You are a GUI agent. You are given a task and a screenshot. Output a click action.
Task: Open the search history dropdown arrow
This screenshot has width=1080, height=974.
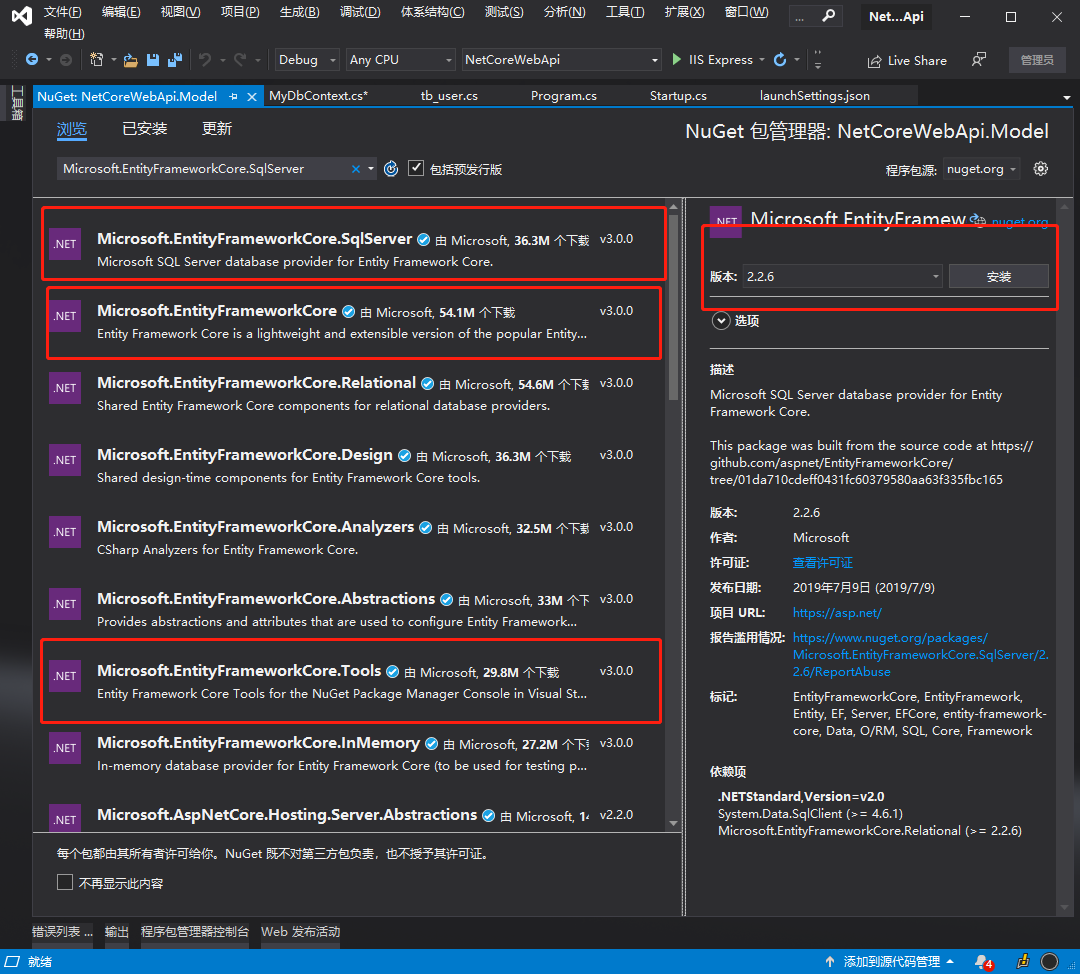coord(371,169)
